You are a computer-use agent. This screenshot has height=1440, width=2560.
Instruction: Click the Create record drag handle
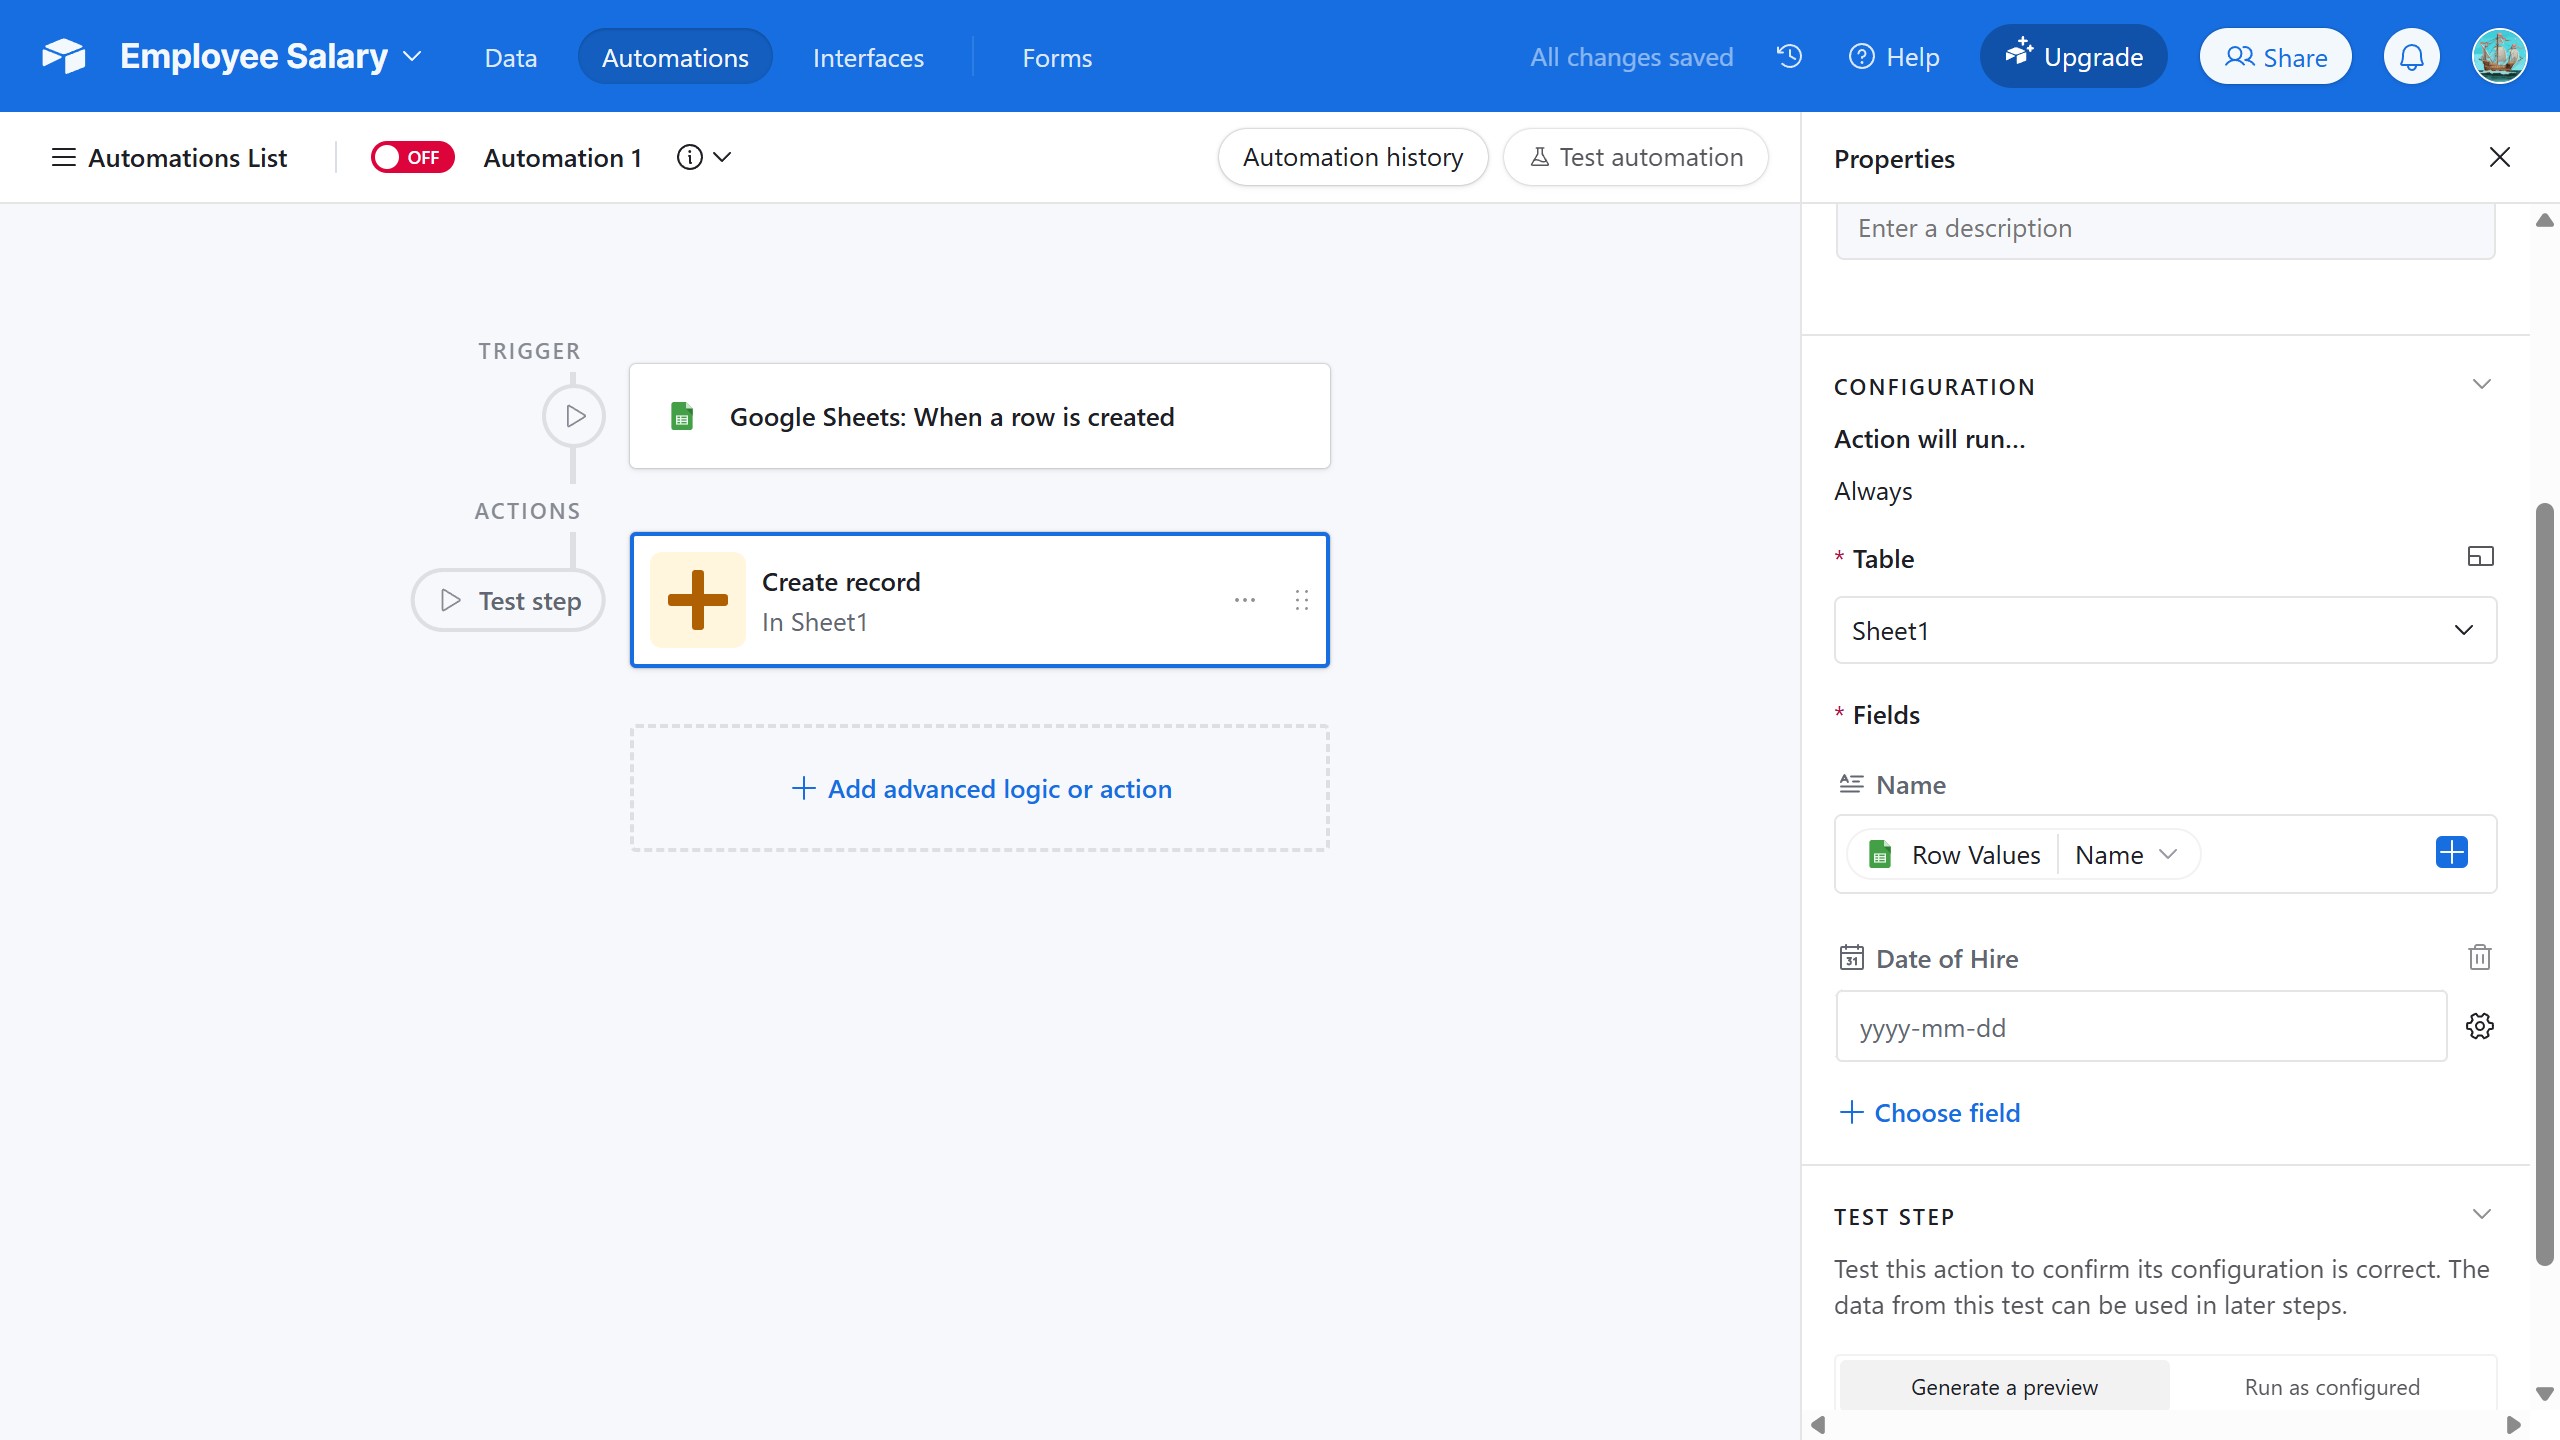(x=1301, y=600)
